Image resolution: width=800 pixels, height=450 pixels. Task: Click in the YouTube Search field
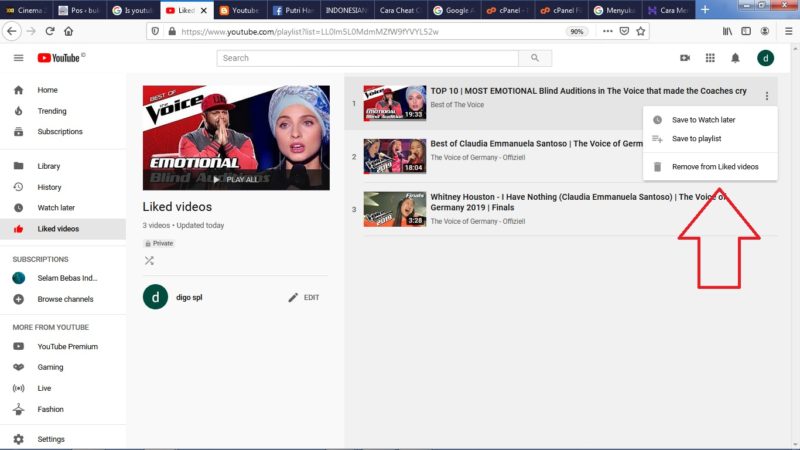coord(367,58)
